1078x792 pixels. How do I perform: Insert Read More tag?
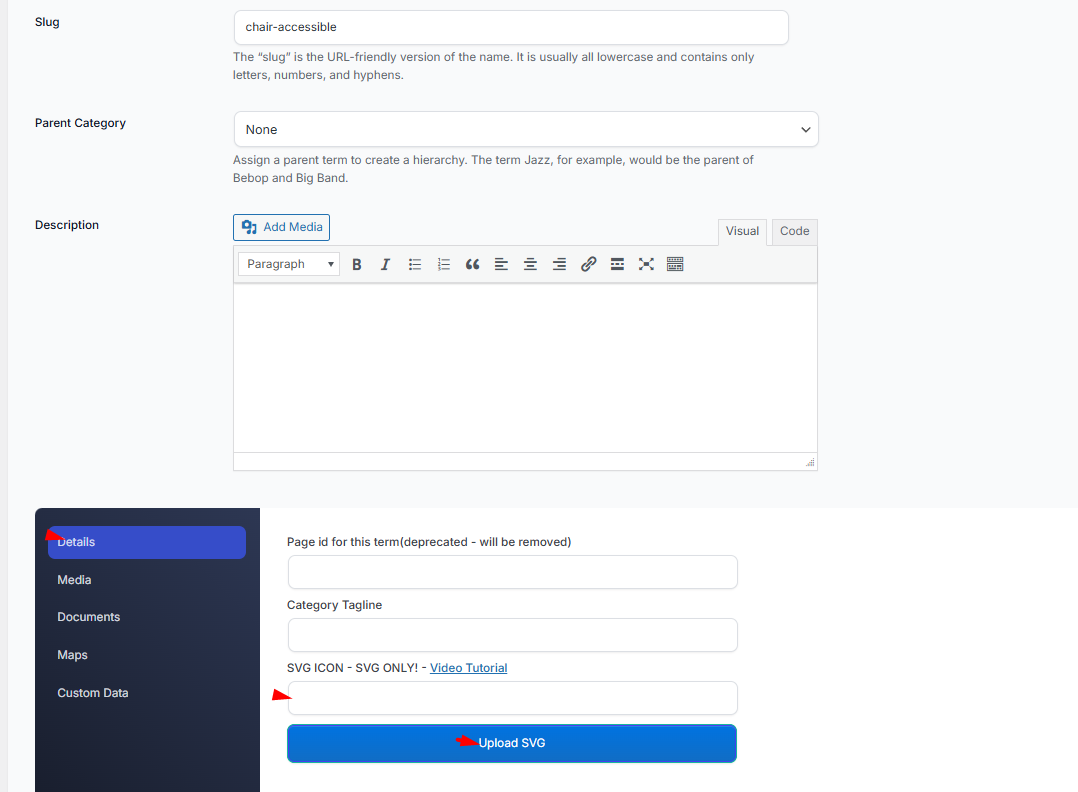pyautogui.click(x=617, y=264)
